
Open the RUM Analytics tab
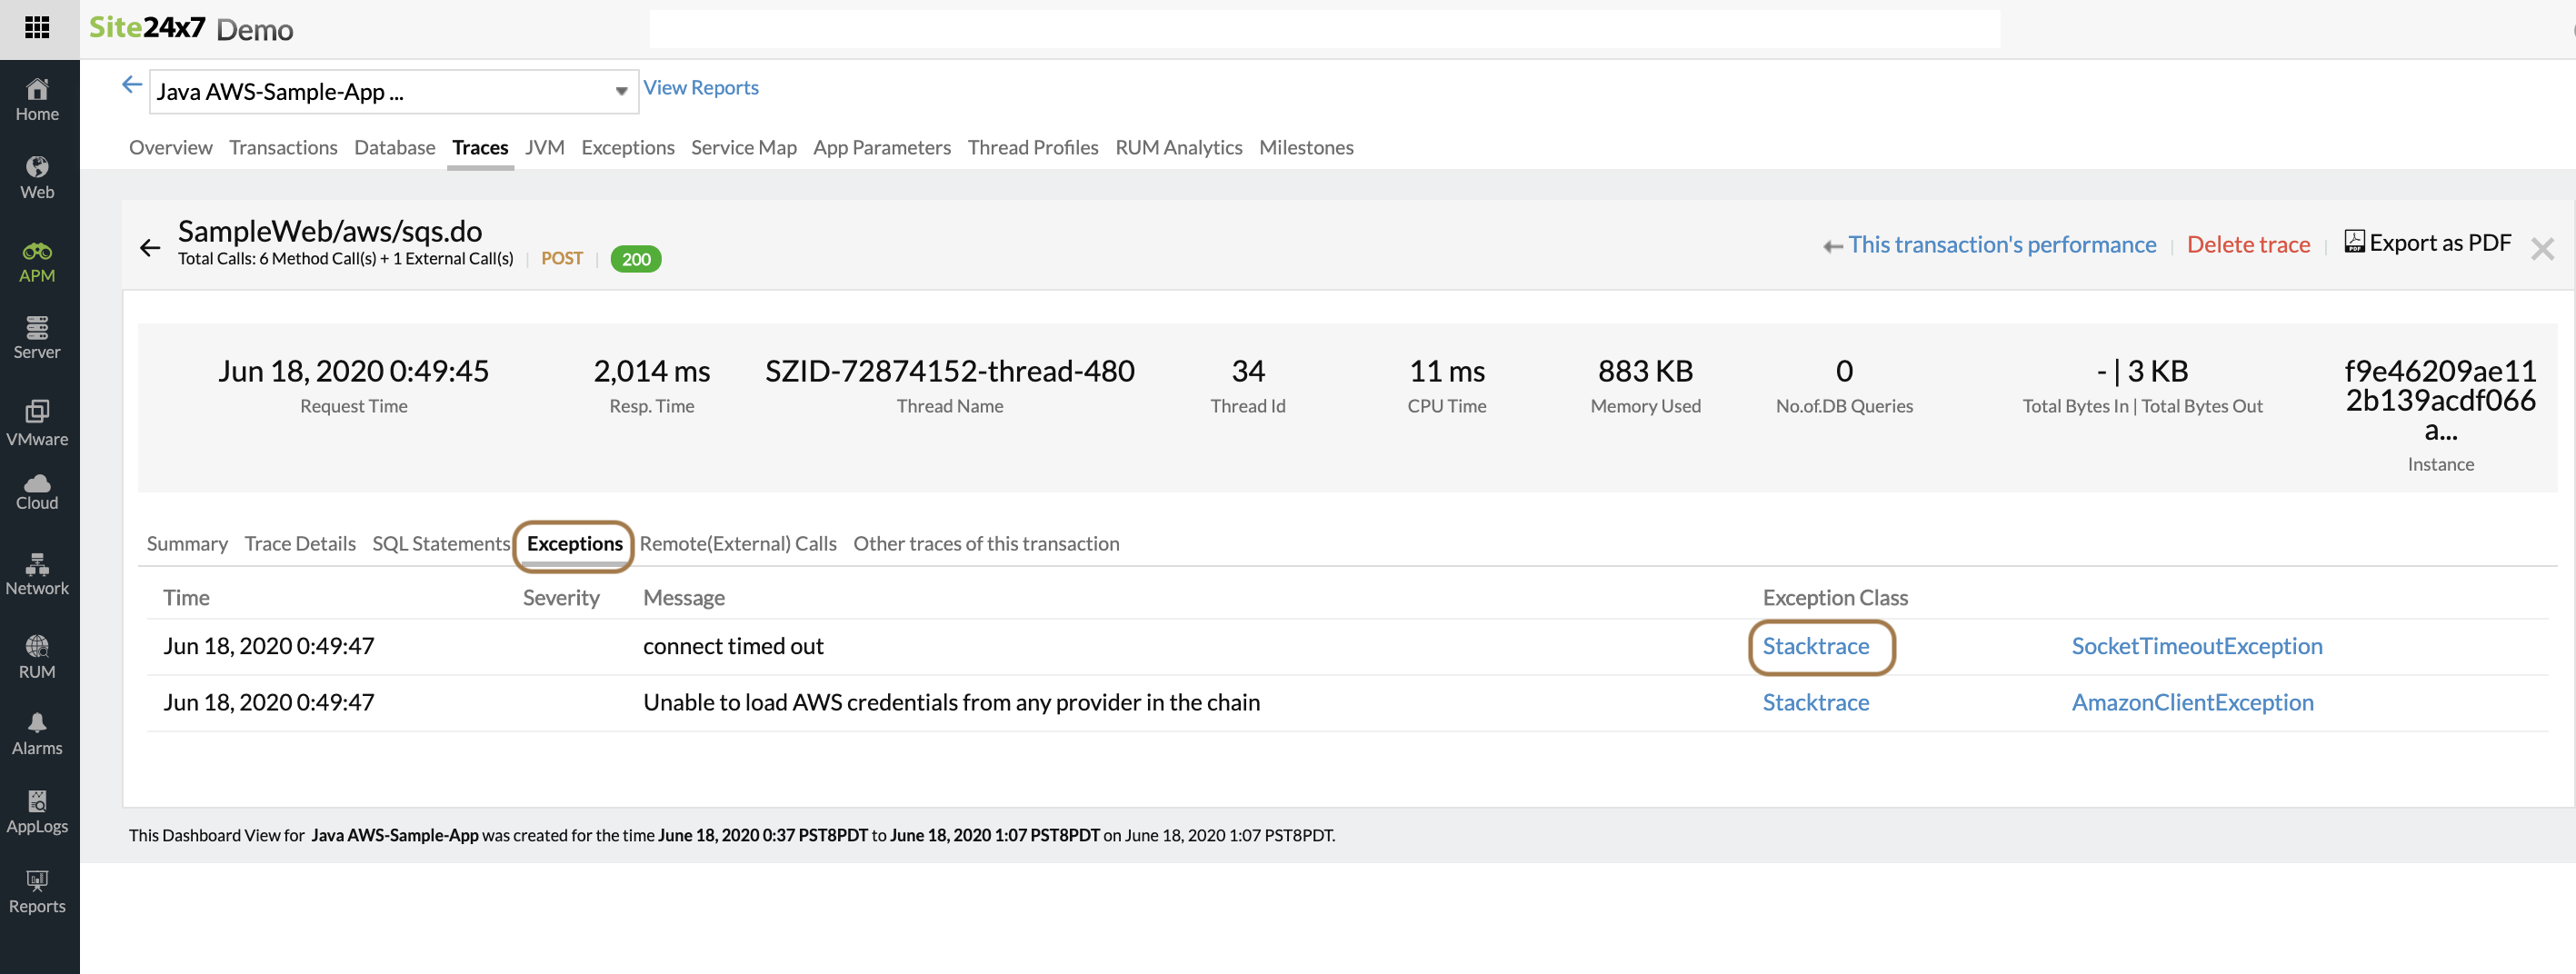coord(1179,147)
